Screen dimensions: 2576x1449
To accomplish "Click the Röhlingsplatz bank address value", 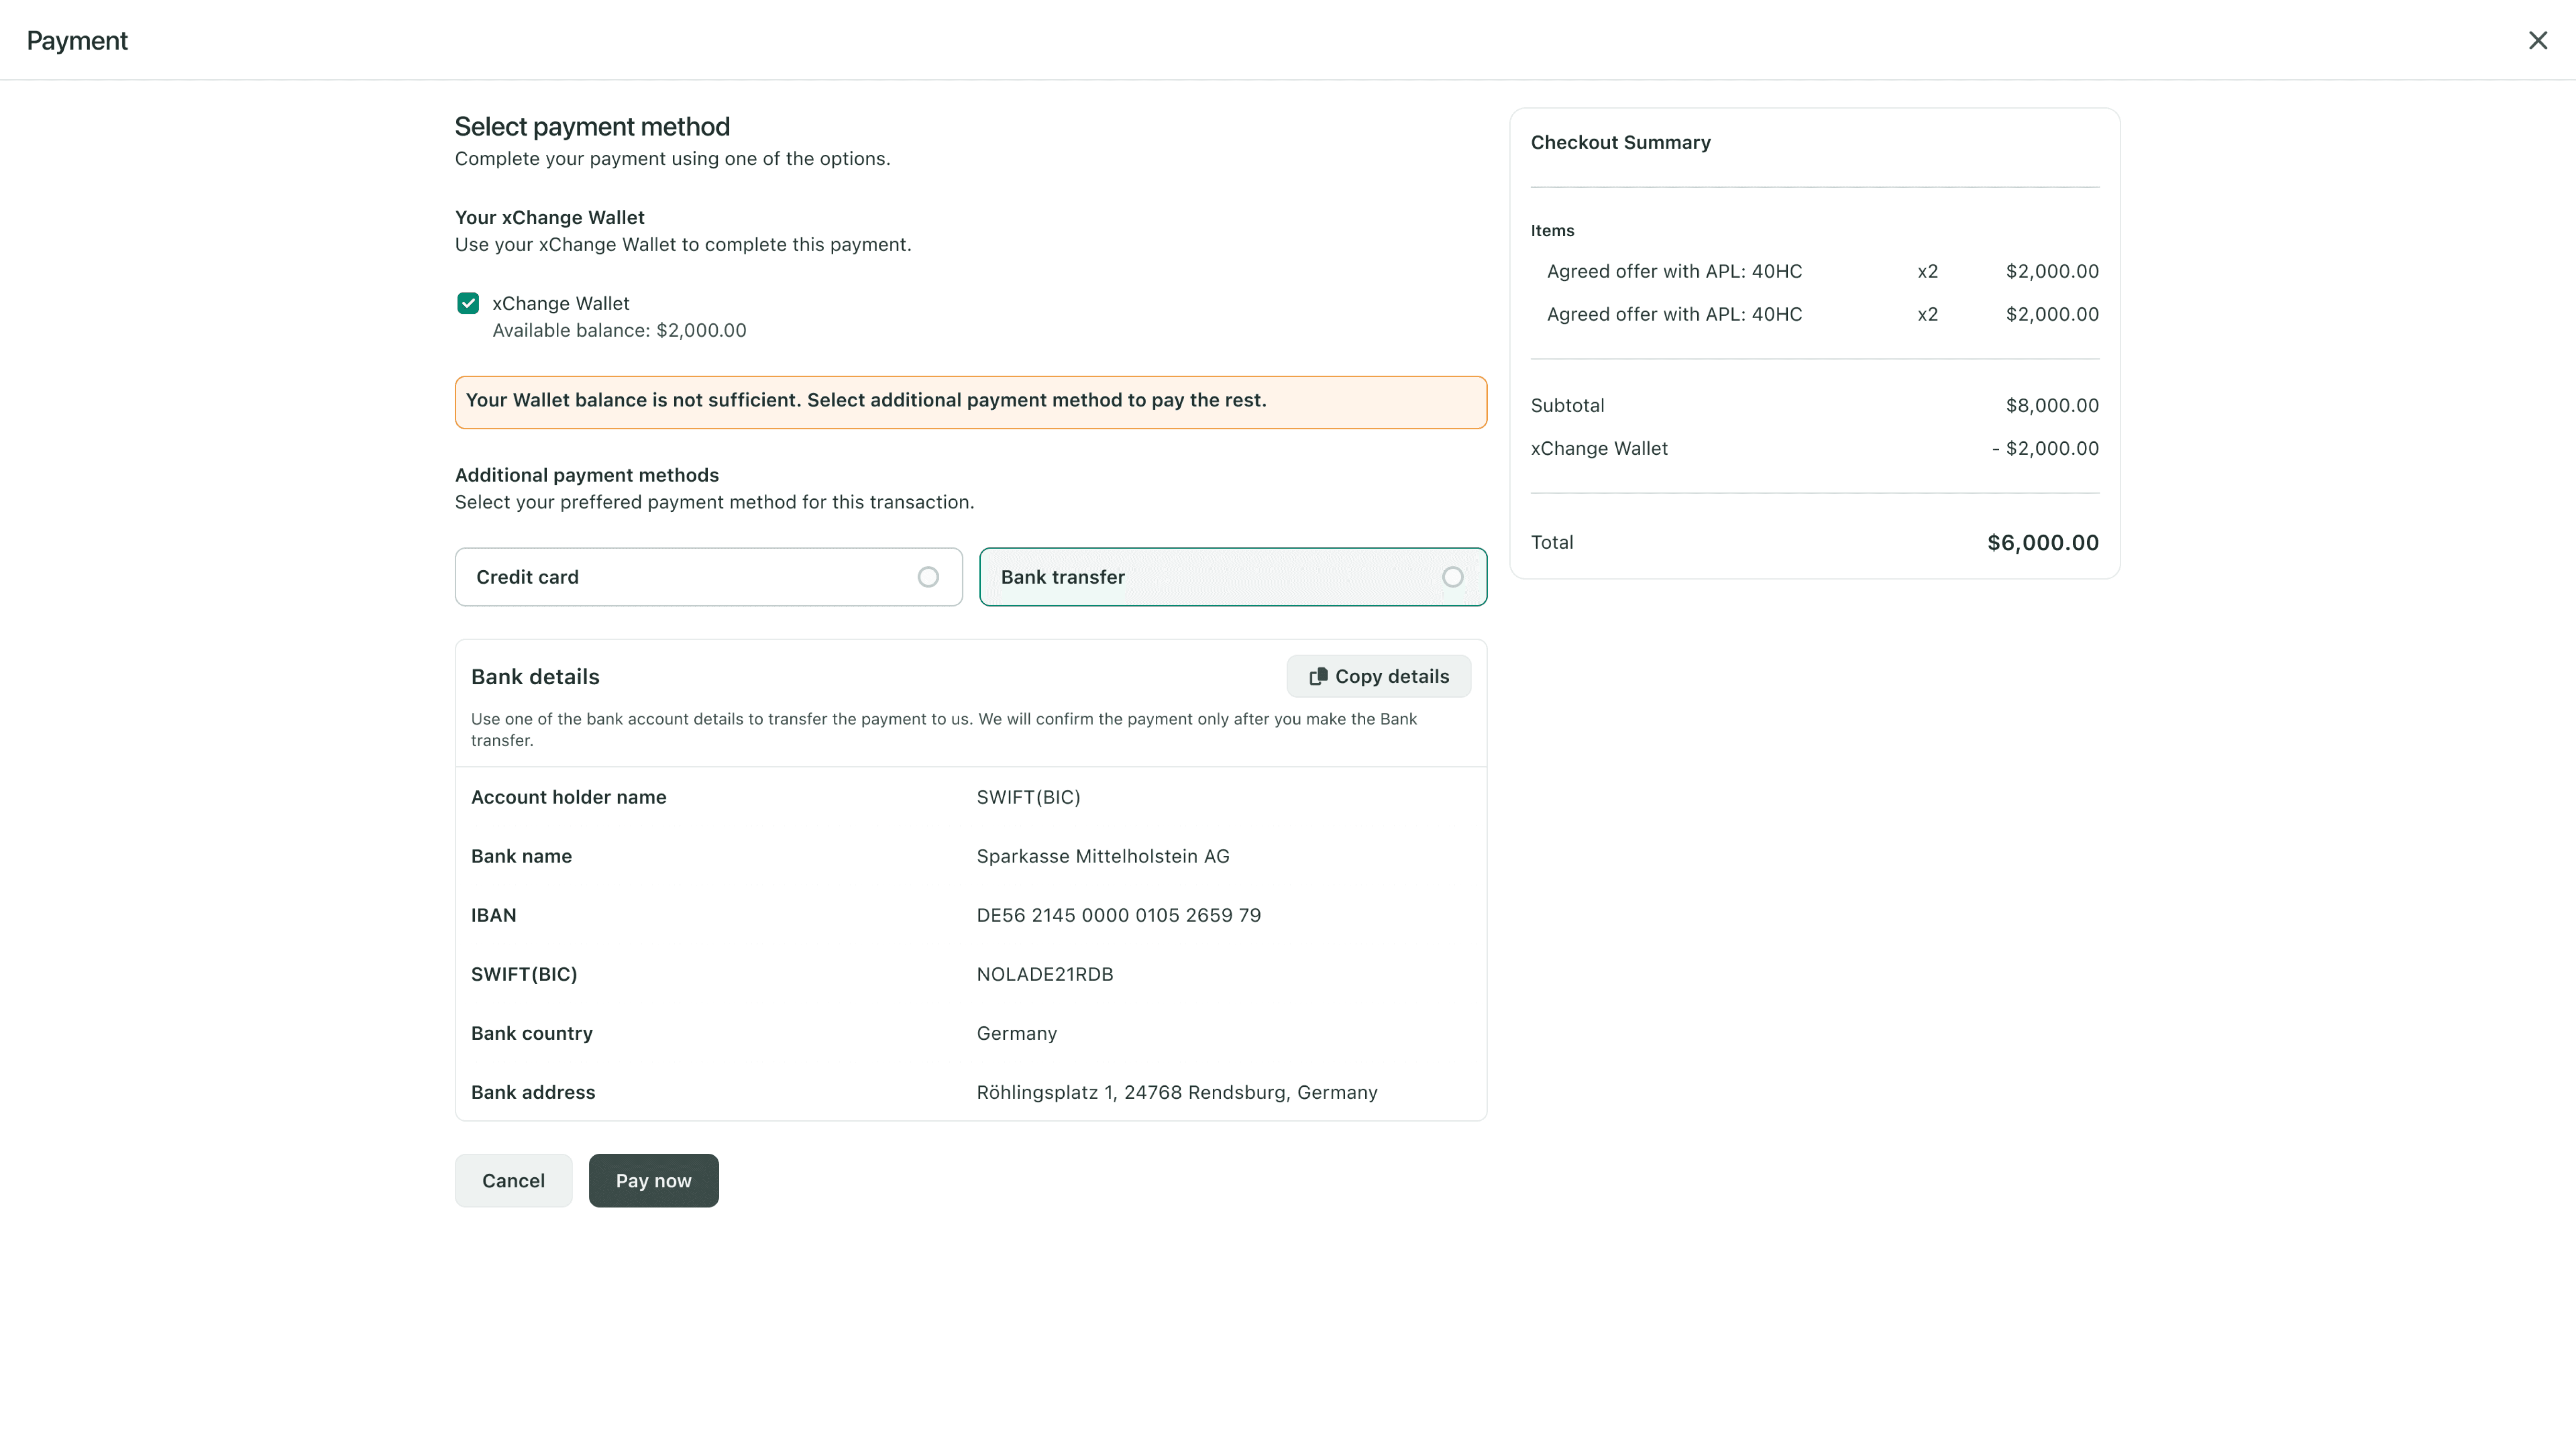I will 1177,1092.
